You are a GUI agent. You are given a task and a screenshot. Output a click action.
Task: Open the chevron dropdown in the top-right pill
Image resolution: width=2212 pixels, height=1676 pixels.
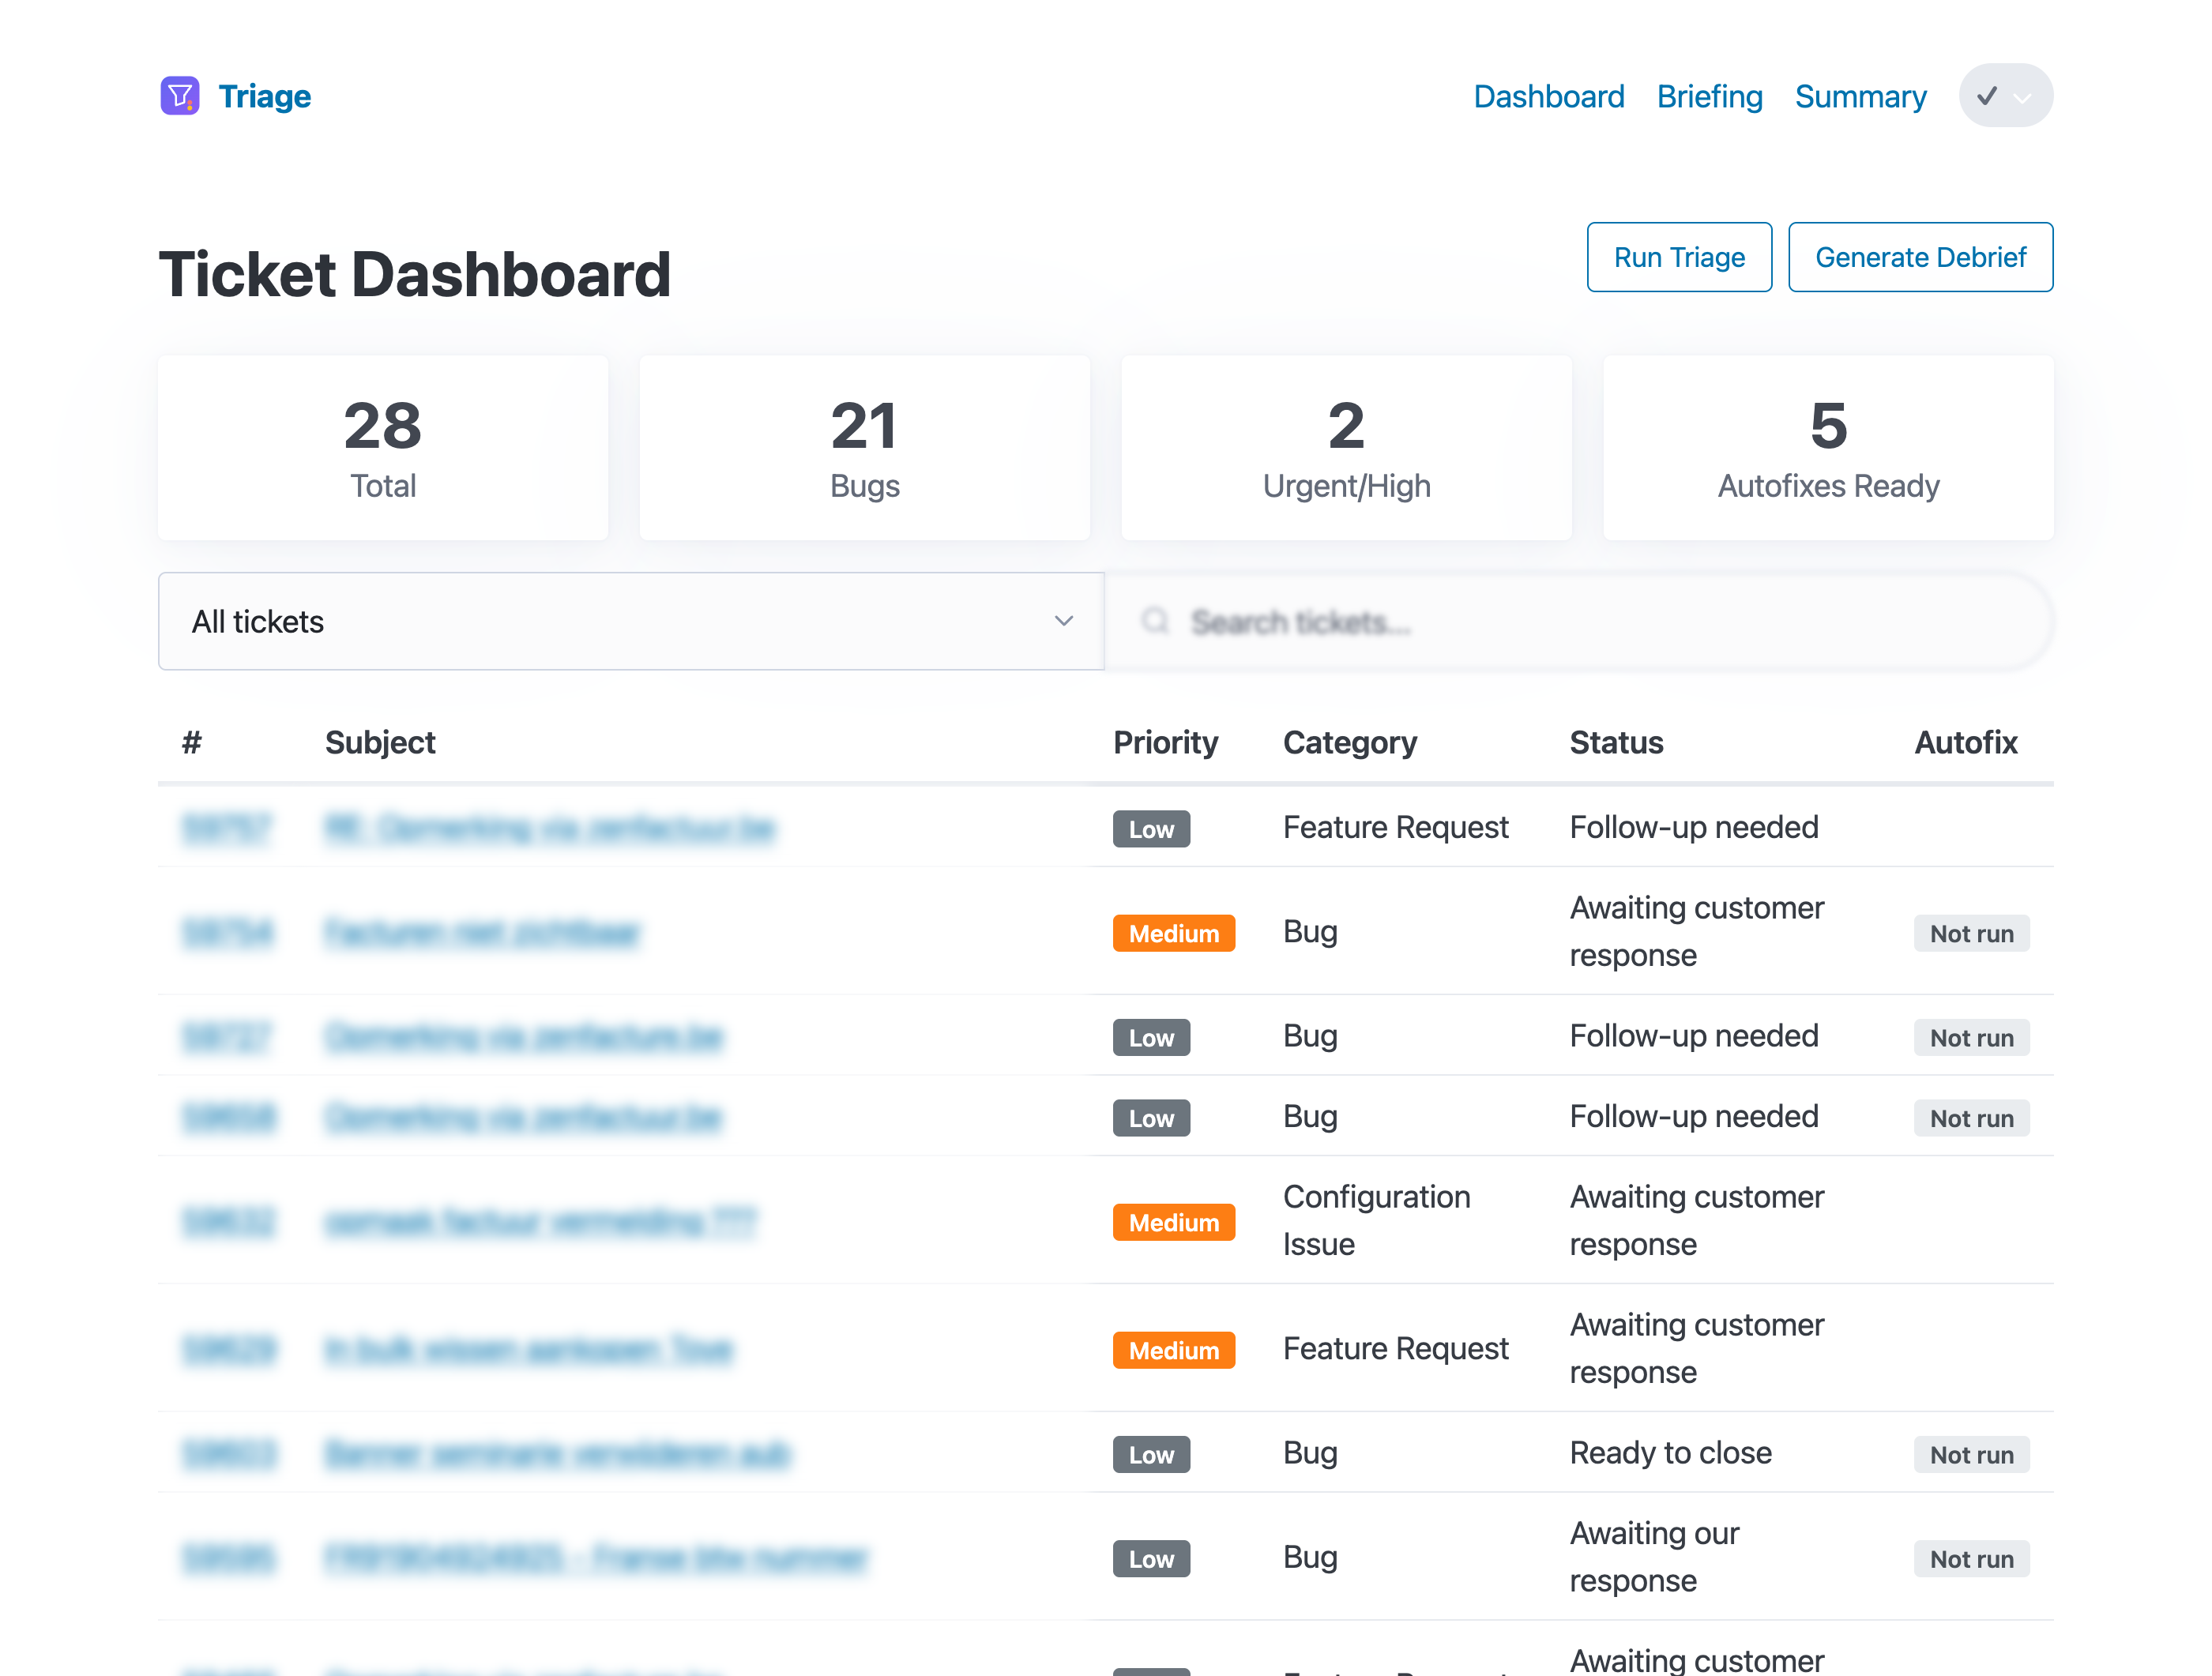(2023, 97)
